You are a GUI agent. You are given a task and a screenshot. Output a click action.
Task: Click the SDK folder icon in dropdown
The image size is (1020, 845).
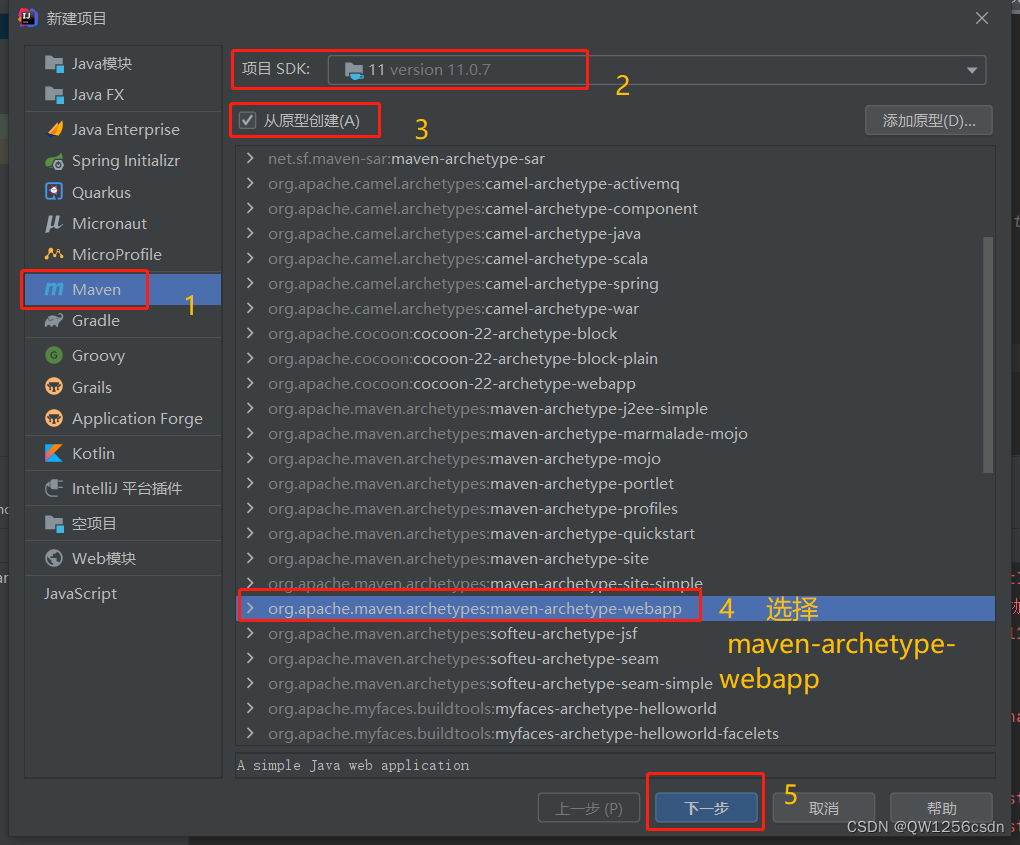354,70
